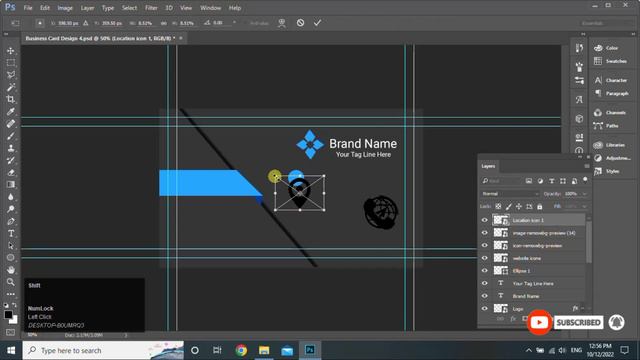Open the Opacity value dropdown arrow

584,194
